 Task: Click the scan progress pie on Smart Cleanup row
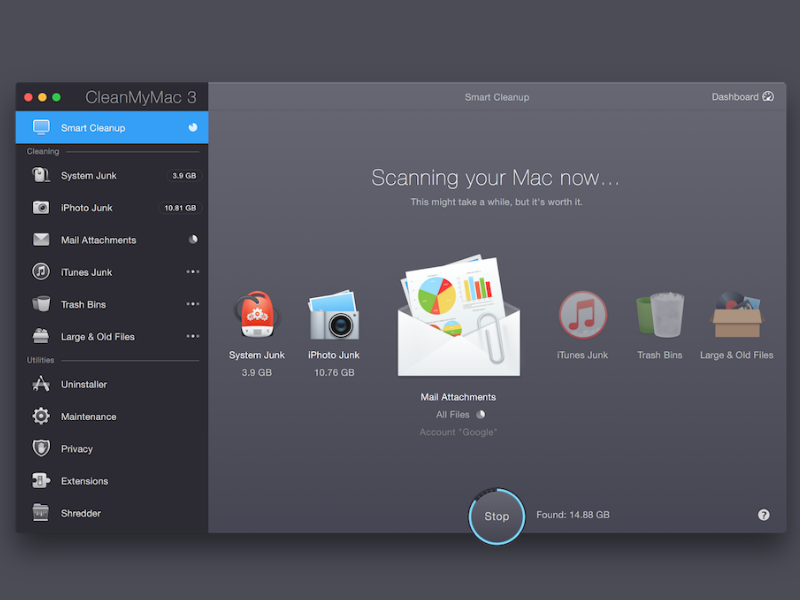pos(193,128)
